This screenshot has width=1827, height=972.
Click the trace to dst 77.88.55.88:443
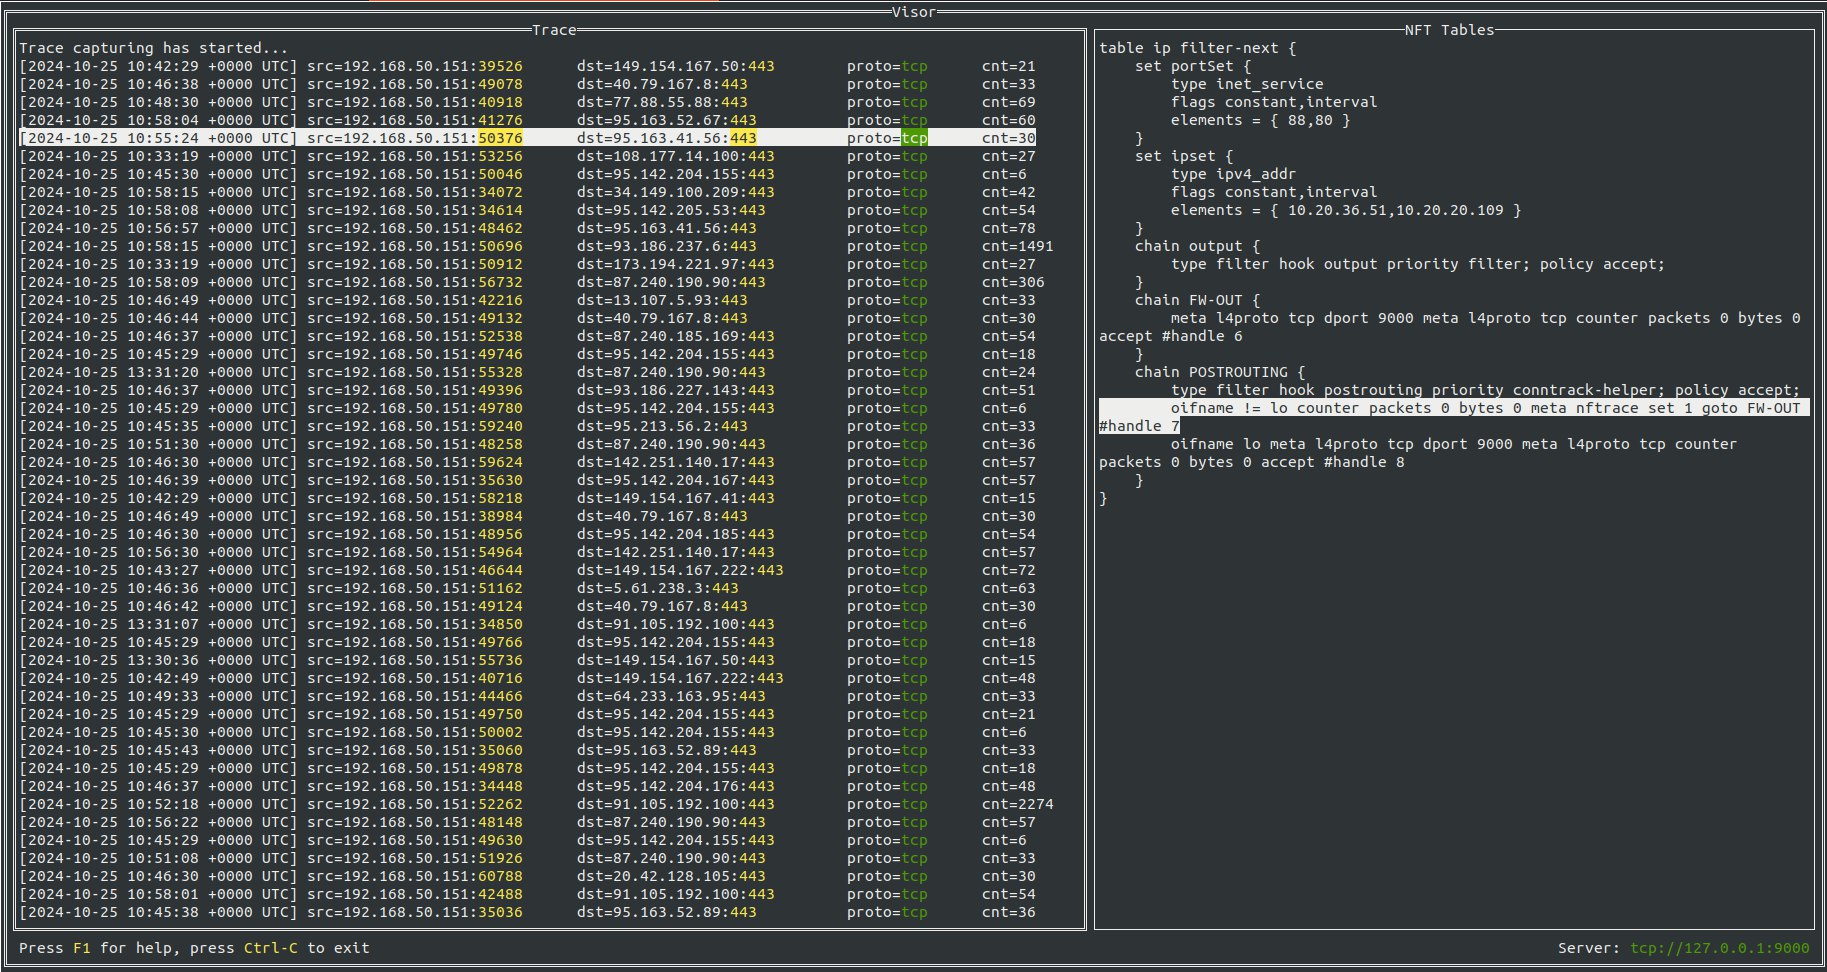(528, 102)
